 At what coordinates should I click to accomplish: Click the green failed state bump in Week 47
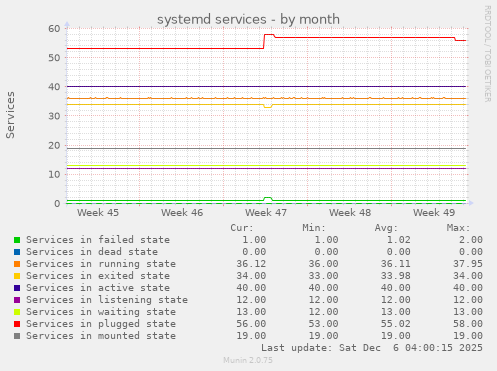point(268,198)
